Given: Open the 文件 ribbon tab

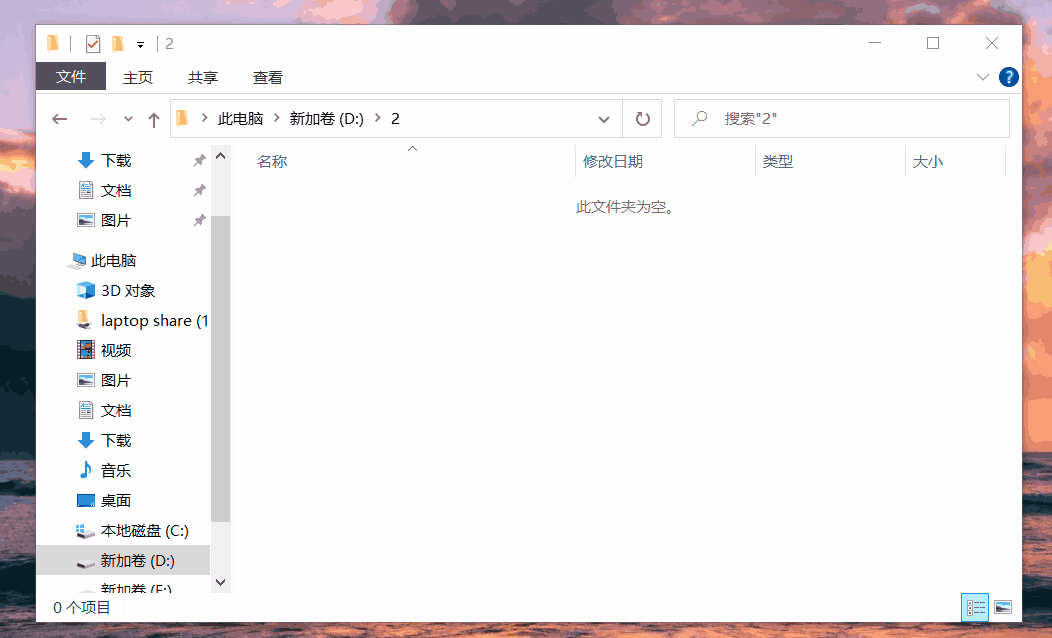Looking at the screenshot, I should coord(70,76).
